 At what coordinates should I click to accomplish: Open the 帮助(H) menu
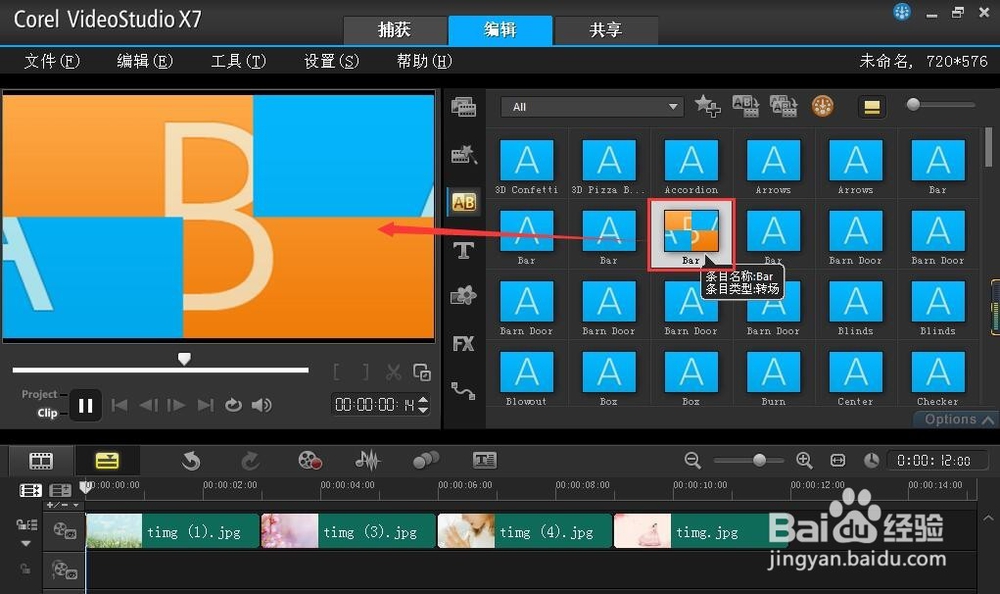pos(424,61)
